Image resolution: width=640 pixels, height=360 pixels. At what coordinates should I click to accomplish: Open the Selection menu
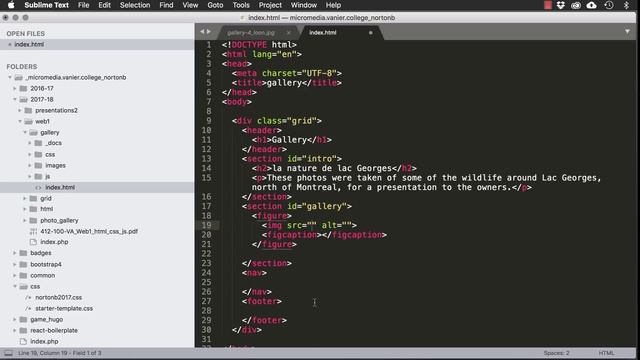(x=135, y=5)
